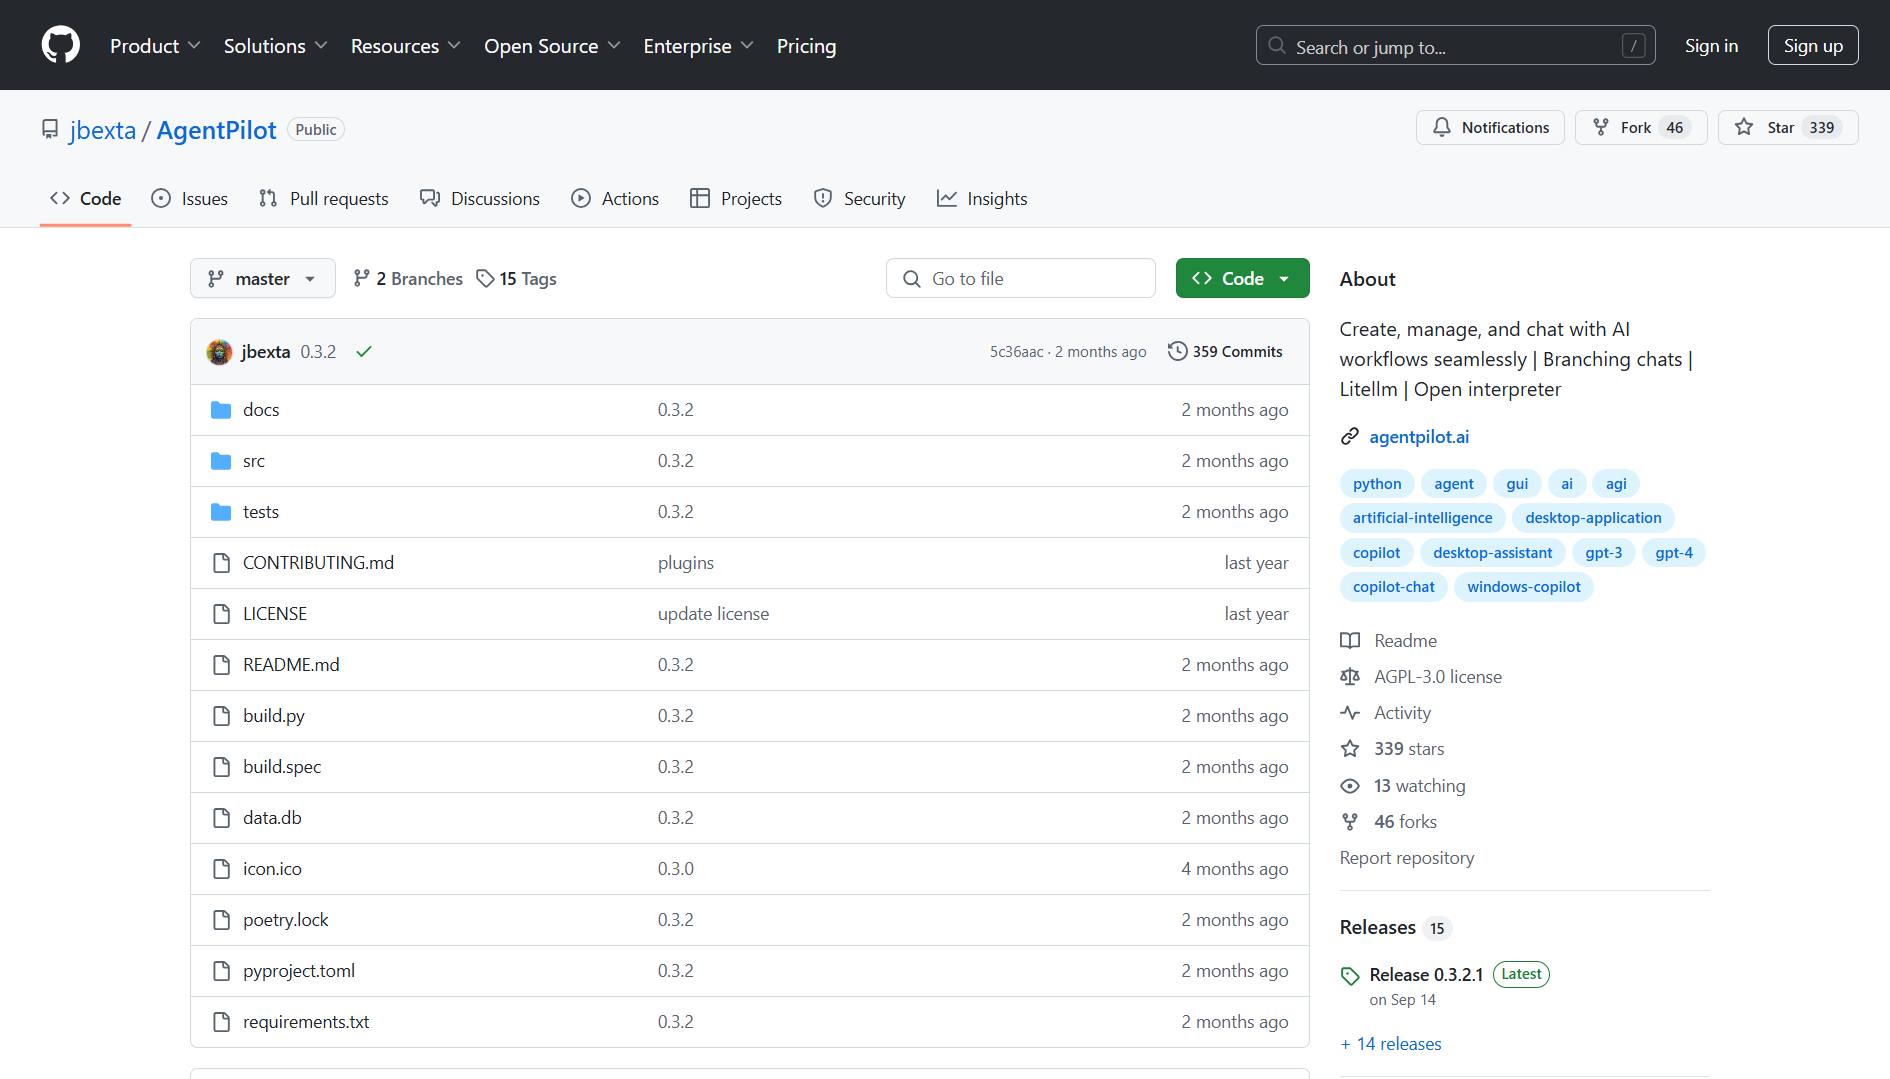Open the Insights tab
1890x1079 pixels.
click(x=982, y=199)
